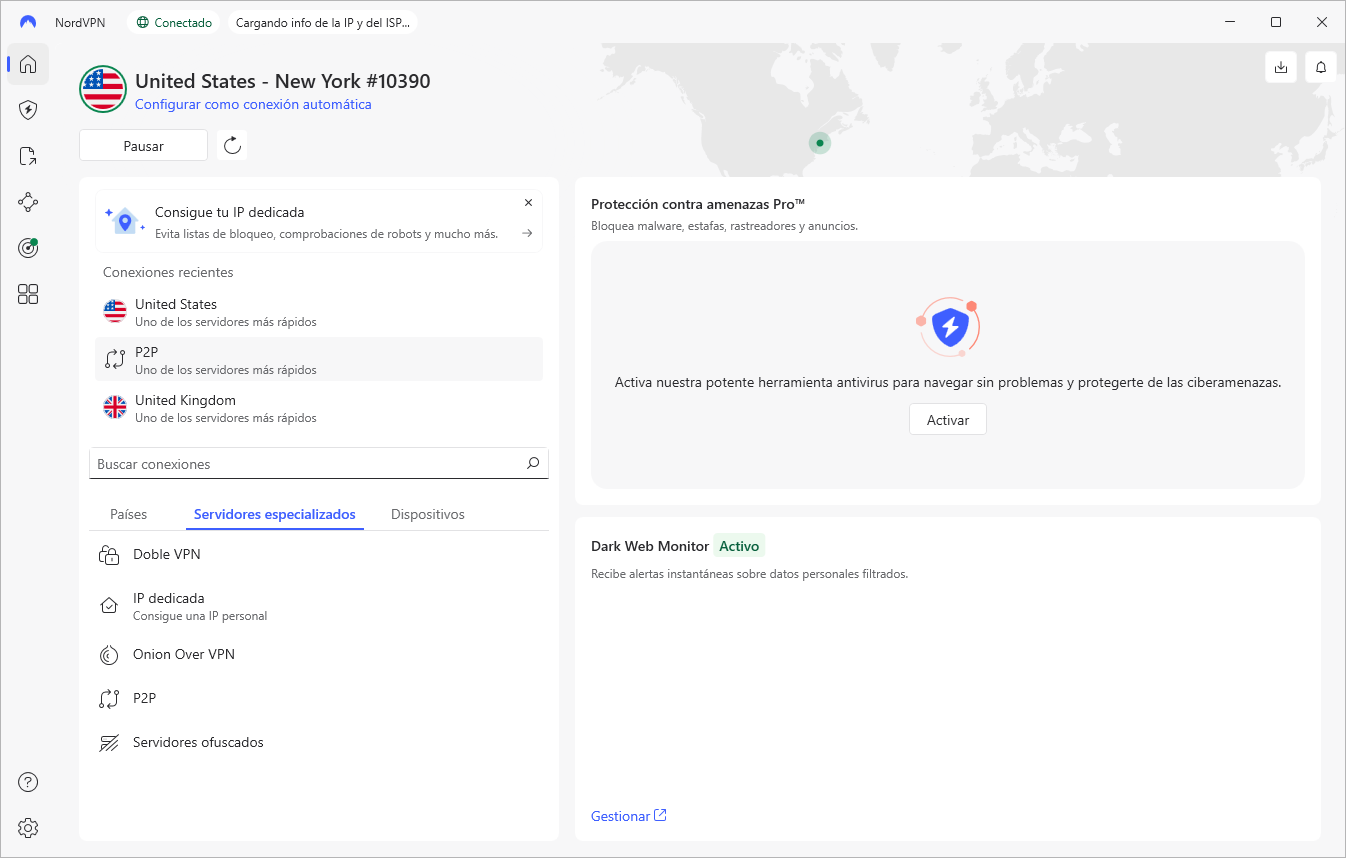1346x858 pixels.
Task: Select Onion Over VPN server type
Action: 184,654
